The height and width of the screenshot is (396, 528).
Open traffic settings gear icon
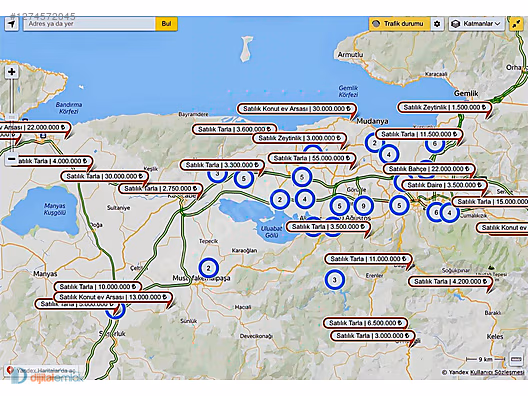tap(437, 24)
